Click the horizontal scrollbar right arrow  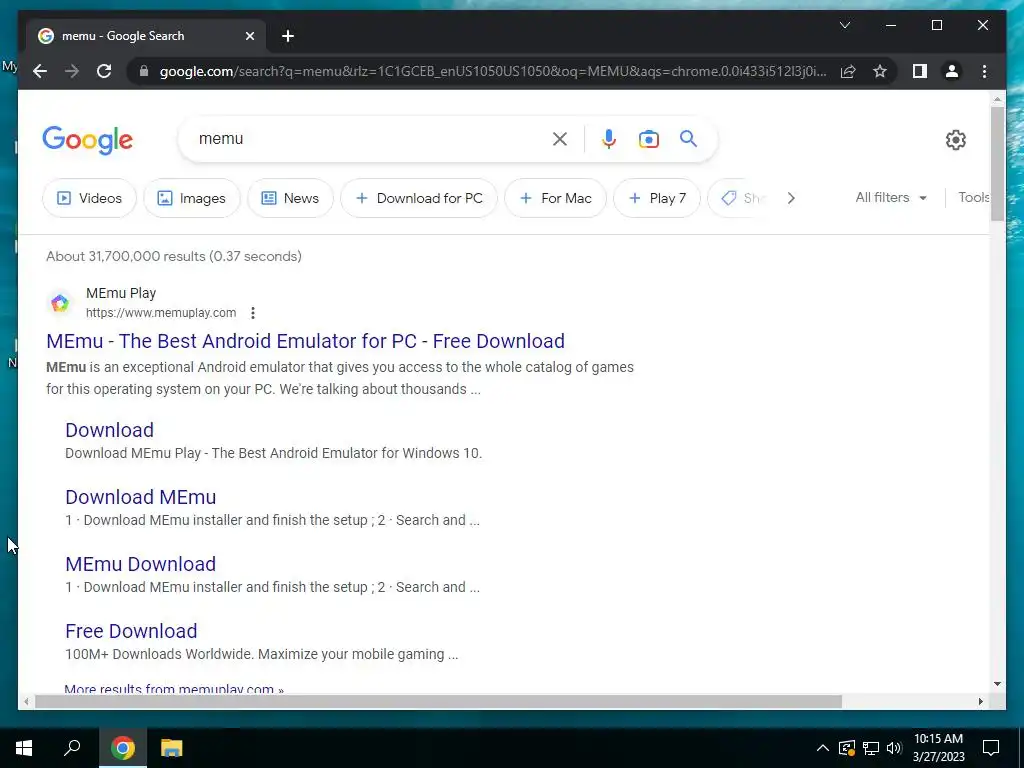point(980,701)
